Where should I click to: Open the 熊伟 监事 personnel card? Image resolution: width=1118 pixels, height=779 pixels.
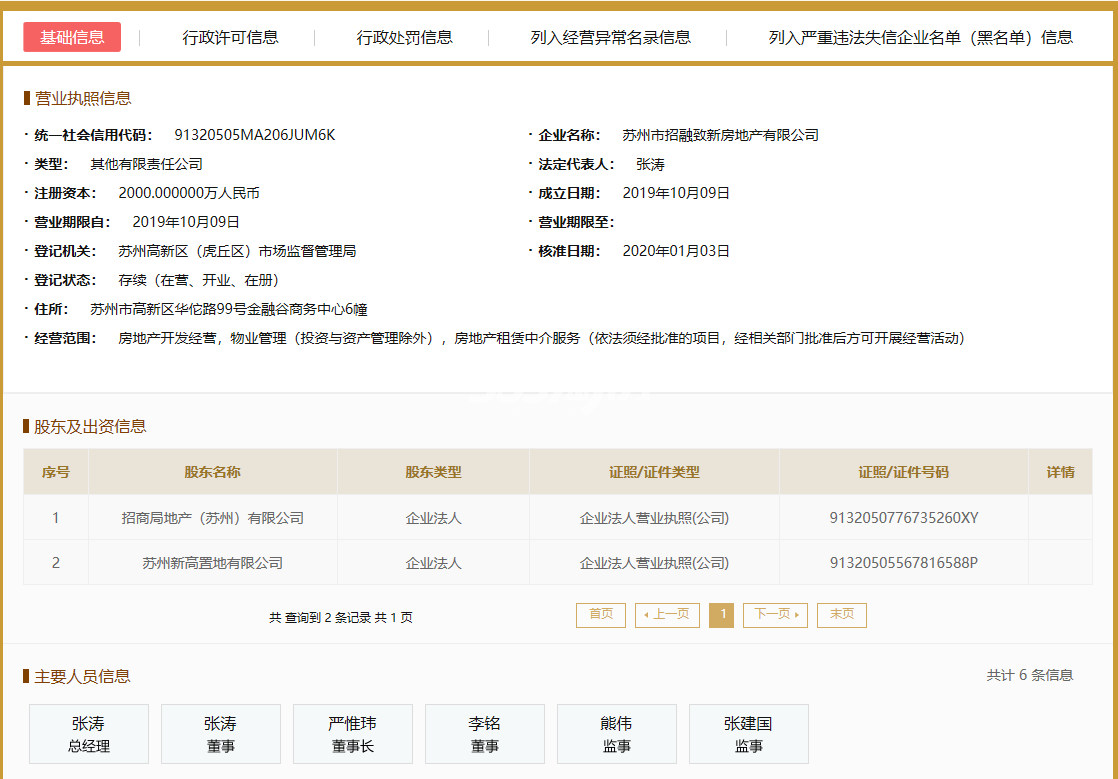click(617, 734)
